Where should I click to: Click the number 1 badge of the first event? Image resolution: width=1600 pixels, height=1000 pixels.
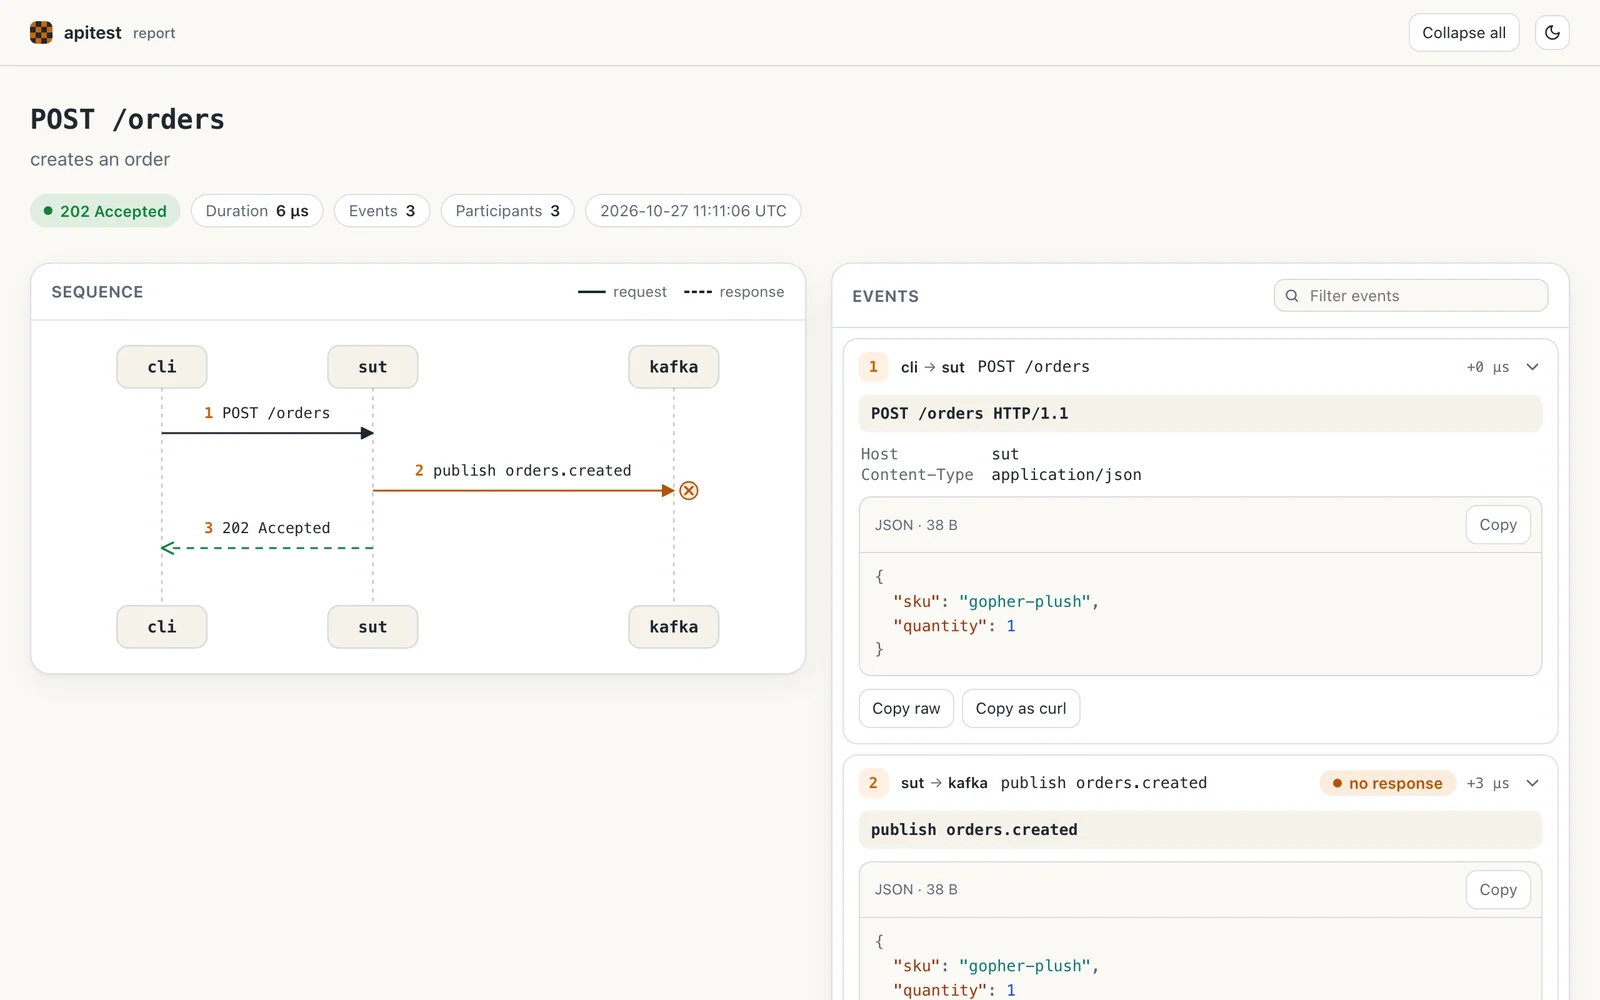tap(873, 367)
